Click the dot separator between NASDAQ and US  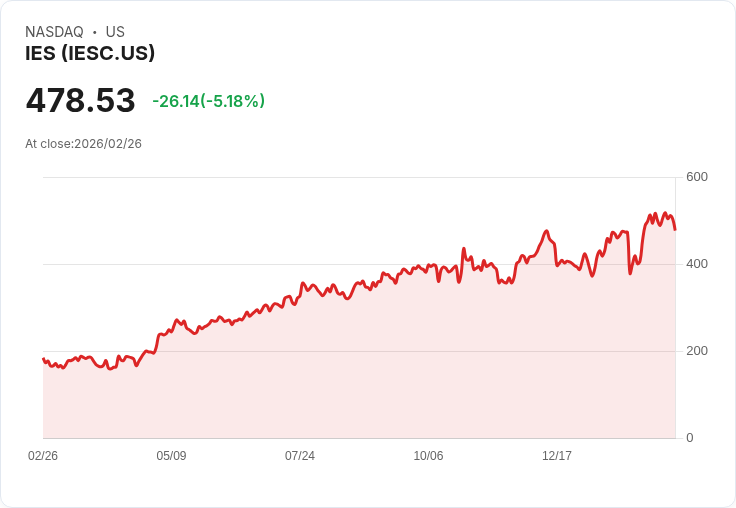click(95, 32)
